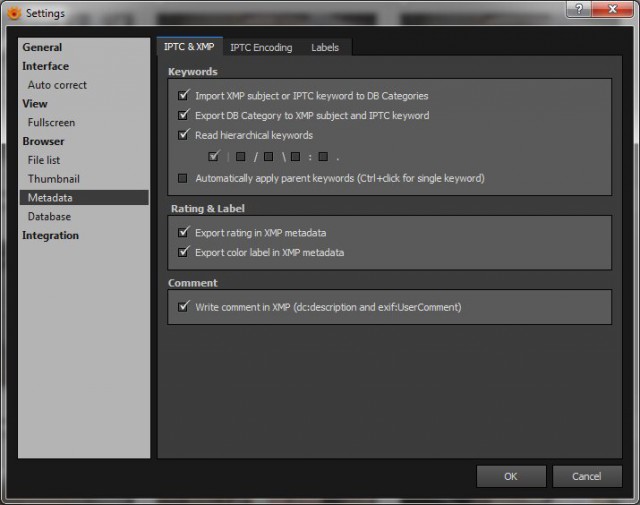The image size is (640, 505).
Task: Toggle Write comment in XMP checkbox
Action: coord(183,307)
